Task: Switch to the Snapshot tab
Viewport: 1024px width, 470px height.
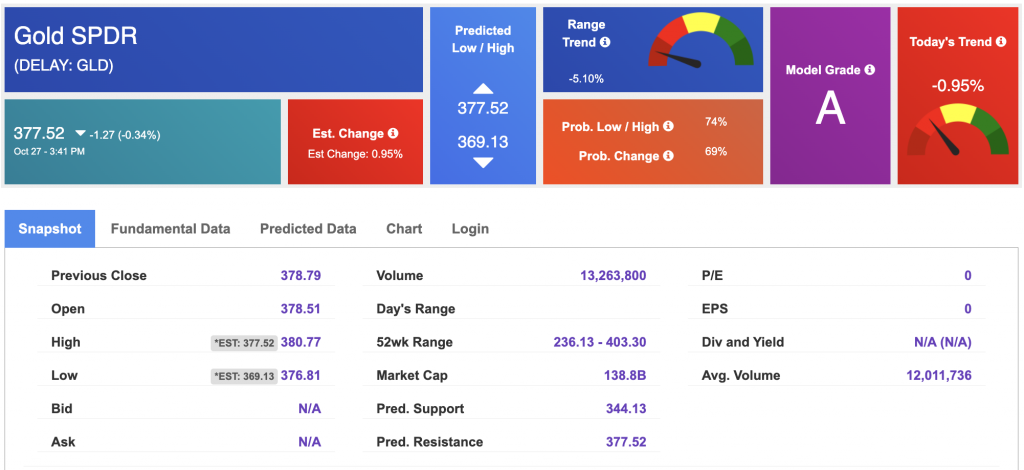Action: (x=50, y=229)
